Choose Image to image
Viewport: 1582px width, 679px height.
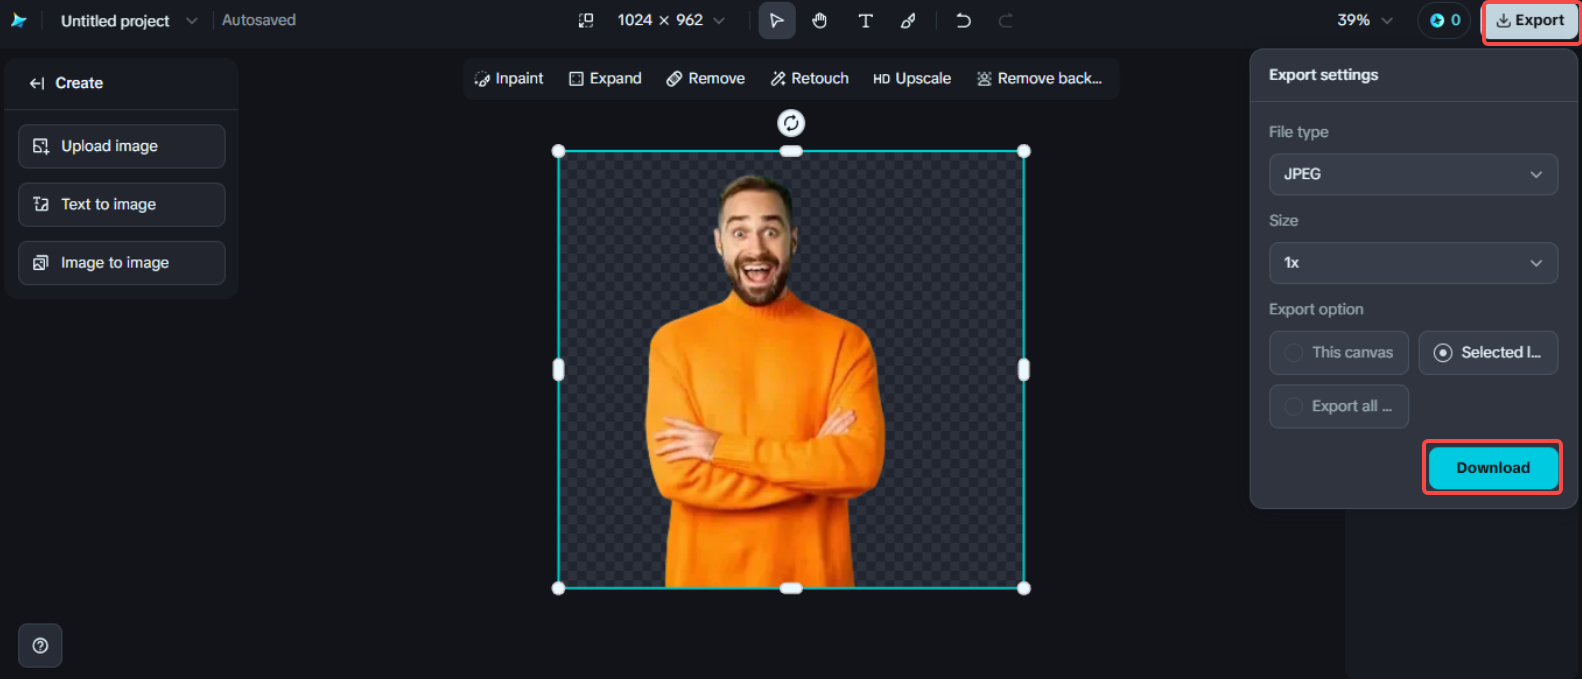(122, 262)
